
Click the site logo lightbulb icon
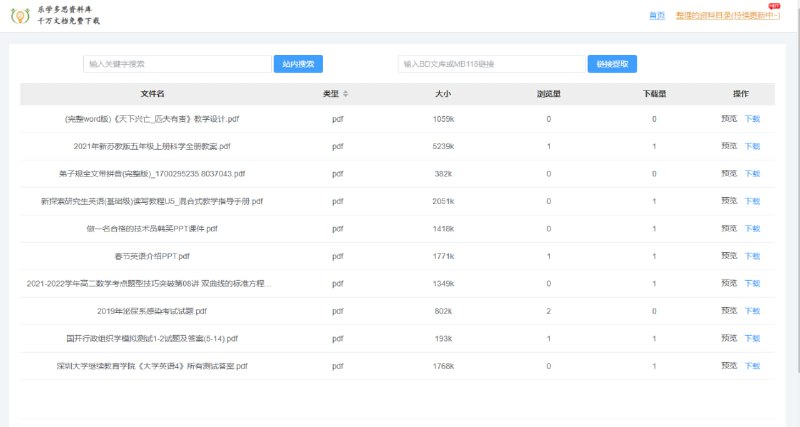pos(21,14)
